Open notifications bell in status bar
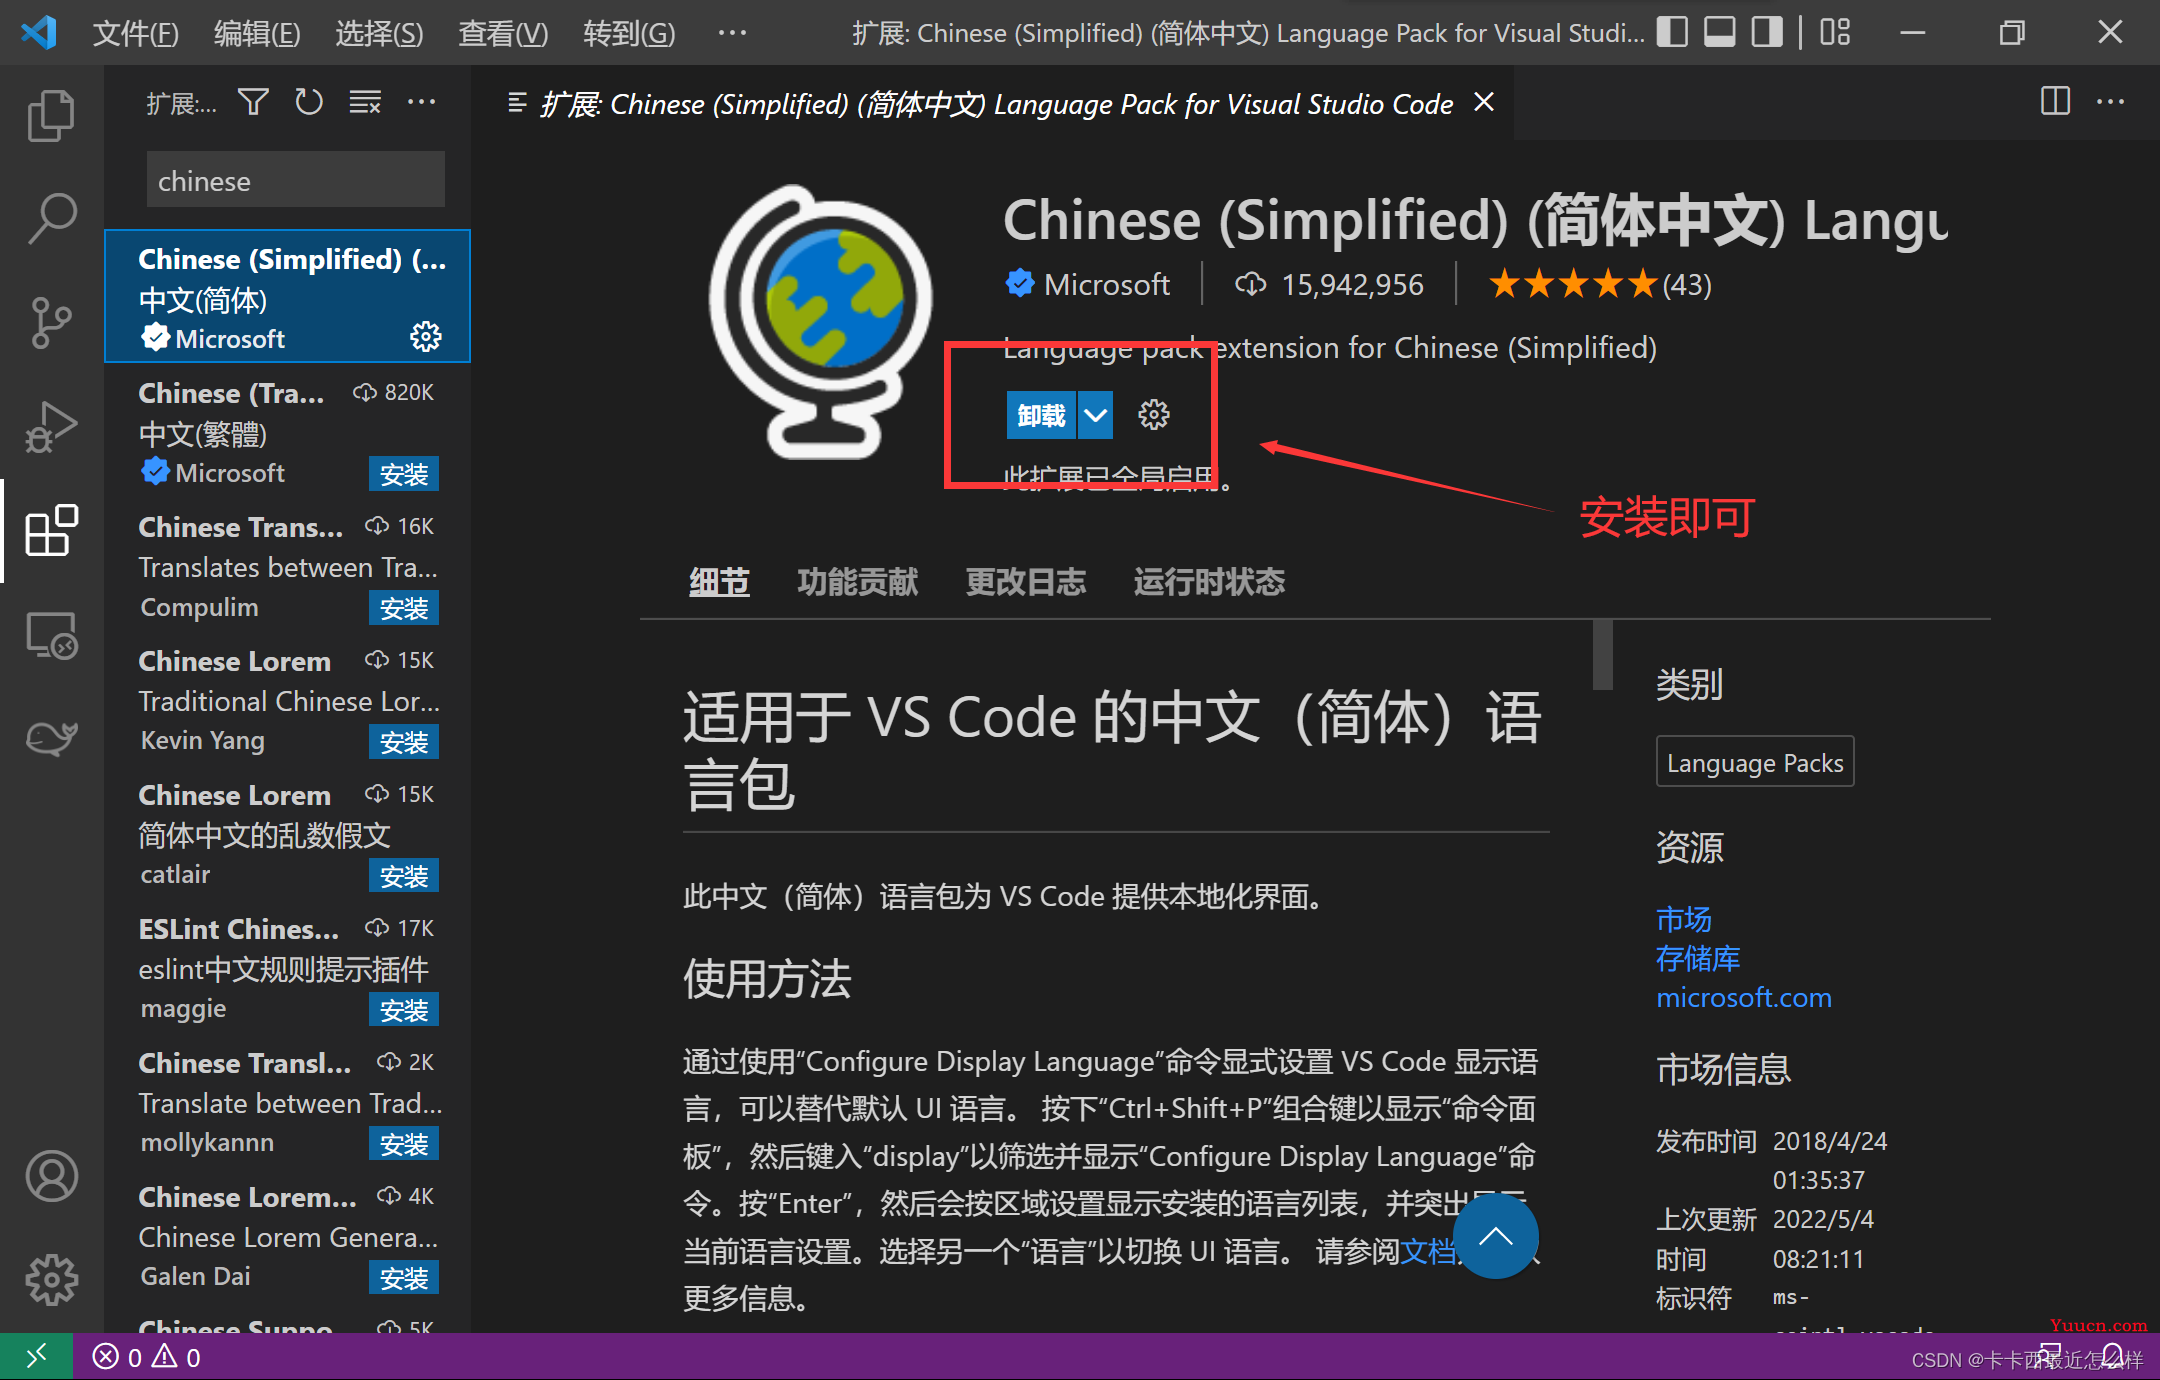 (x=2113, y=1357)
